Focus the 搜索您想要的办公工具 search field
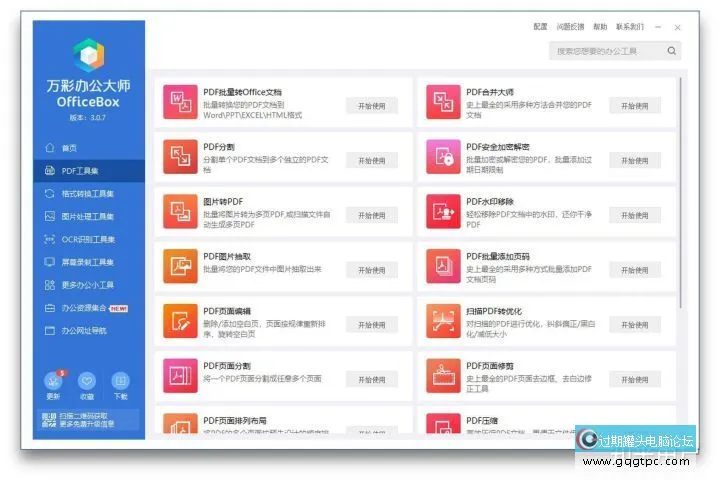This screenshot has height=480, width=720. point(607,51)
